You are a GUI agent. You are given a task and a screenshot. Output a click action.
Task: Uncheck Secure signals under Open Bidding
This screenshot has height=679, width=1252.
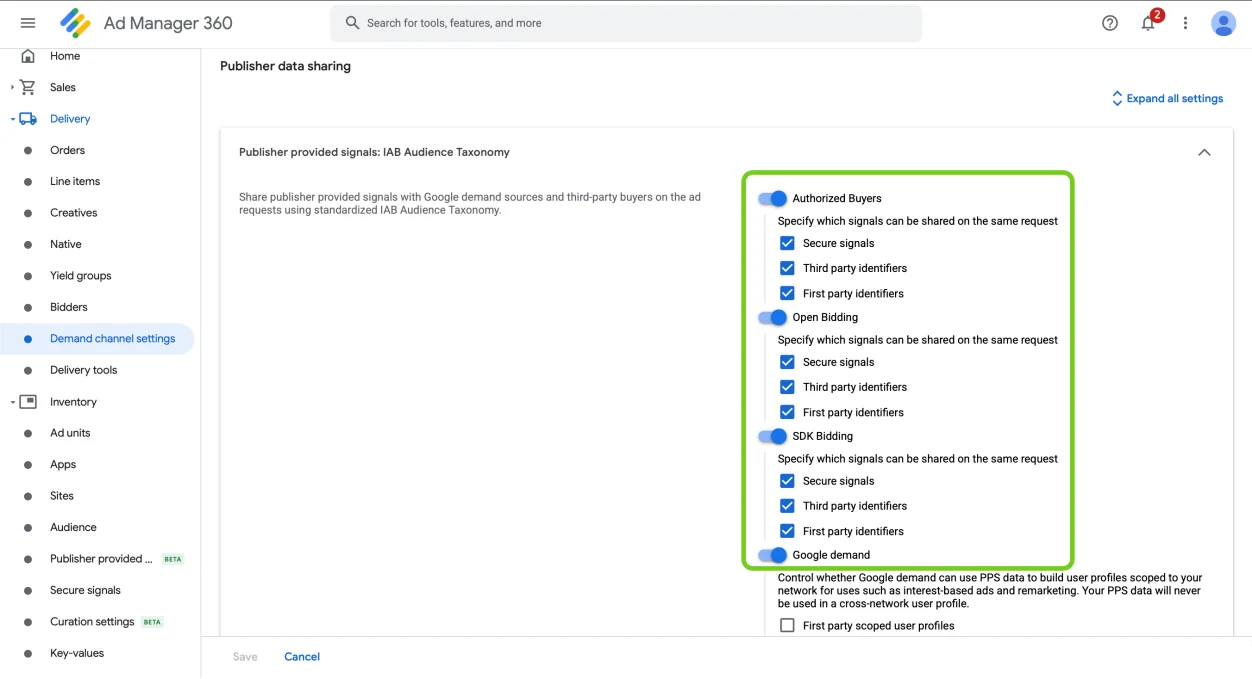787,362
